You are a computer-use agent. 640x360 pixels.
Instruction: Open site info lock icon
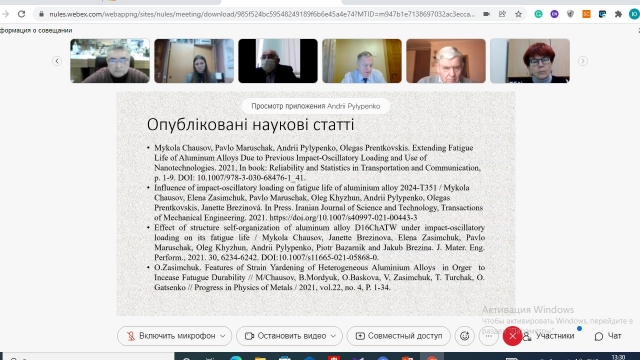41,14
